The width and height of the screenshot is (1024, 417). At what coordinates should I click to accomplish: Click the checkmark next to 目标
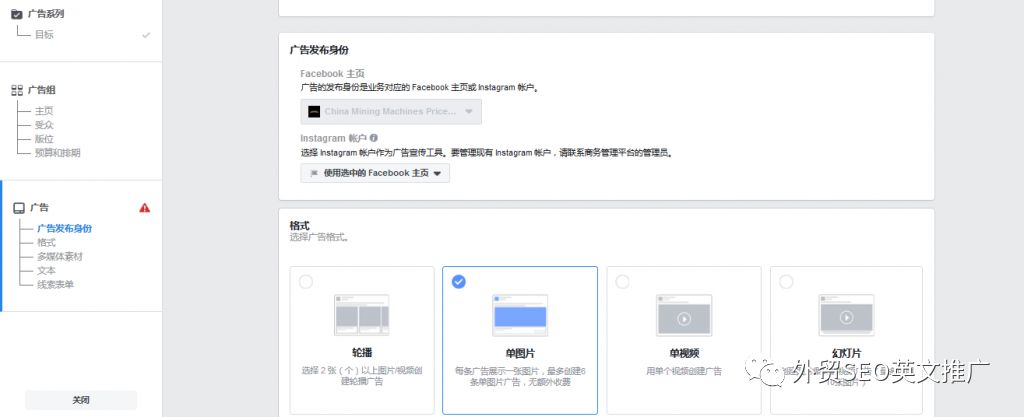(x=146, y=35)
